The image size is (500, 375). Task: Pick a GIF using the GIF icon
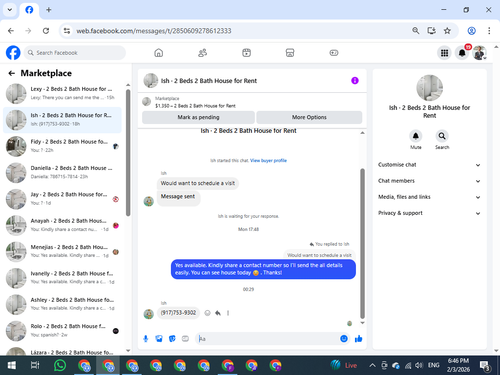(185, 339)
